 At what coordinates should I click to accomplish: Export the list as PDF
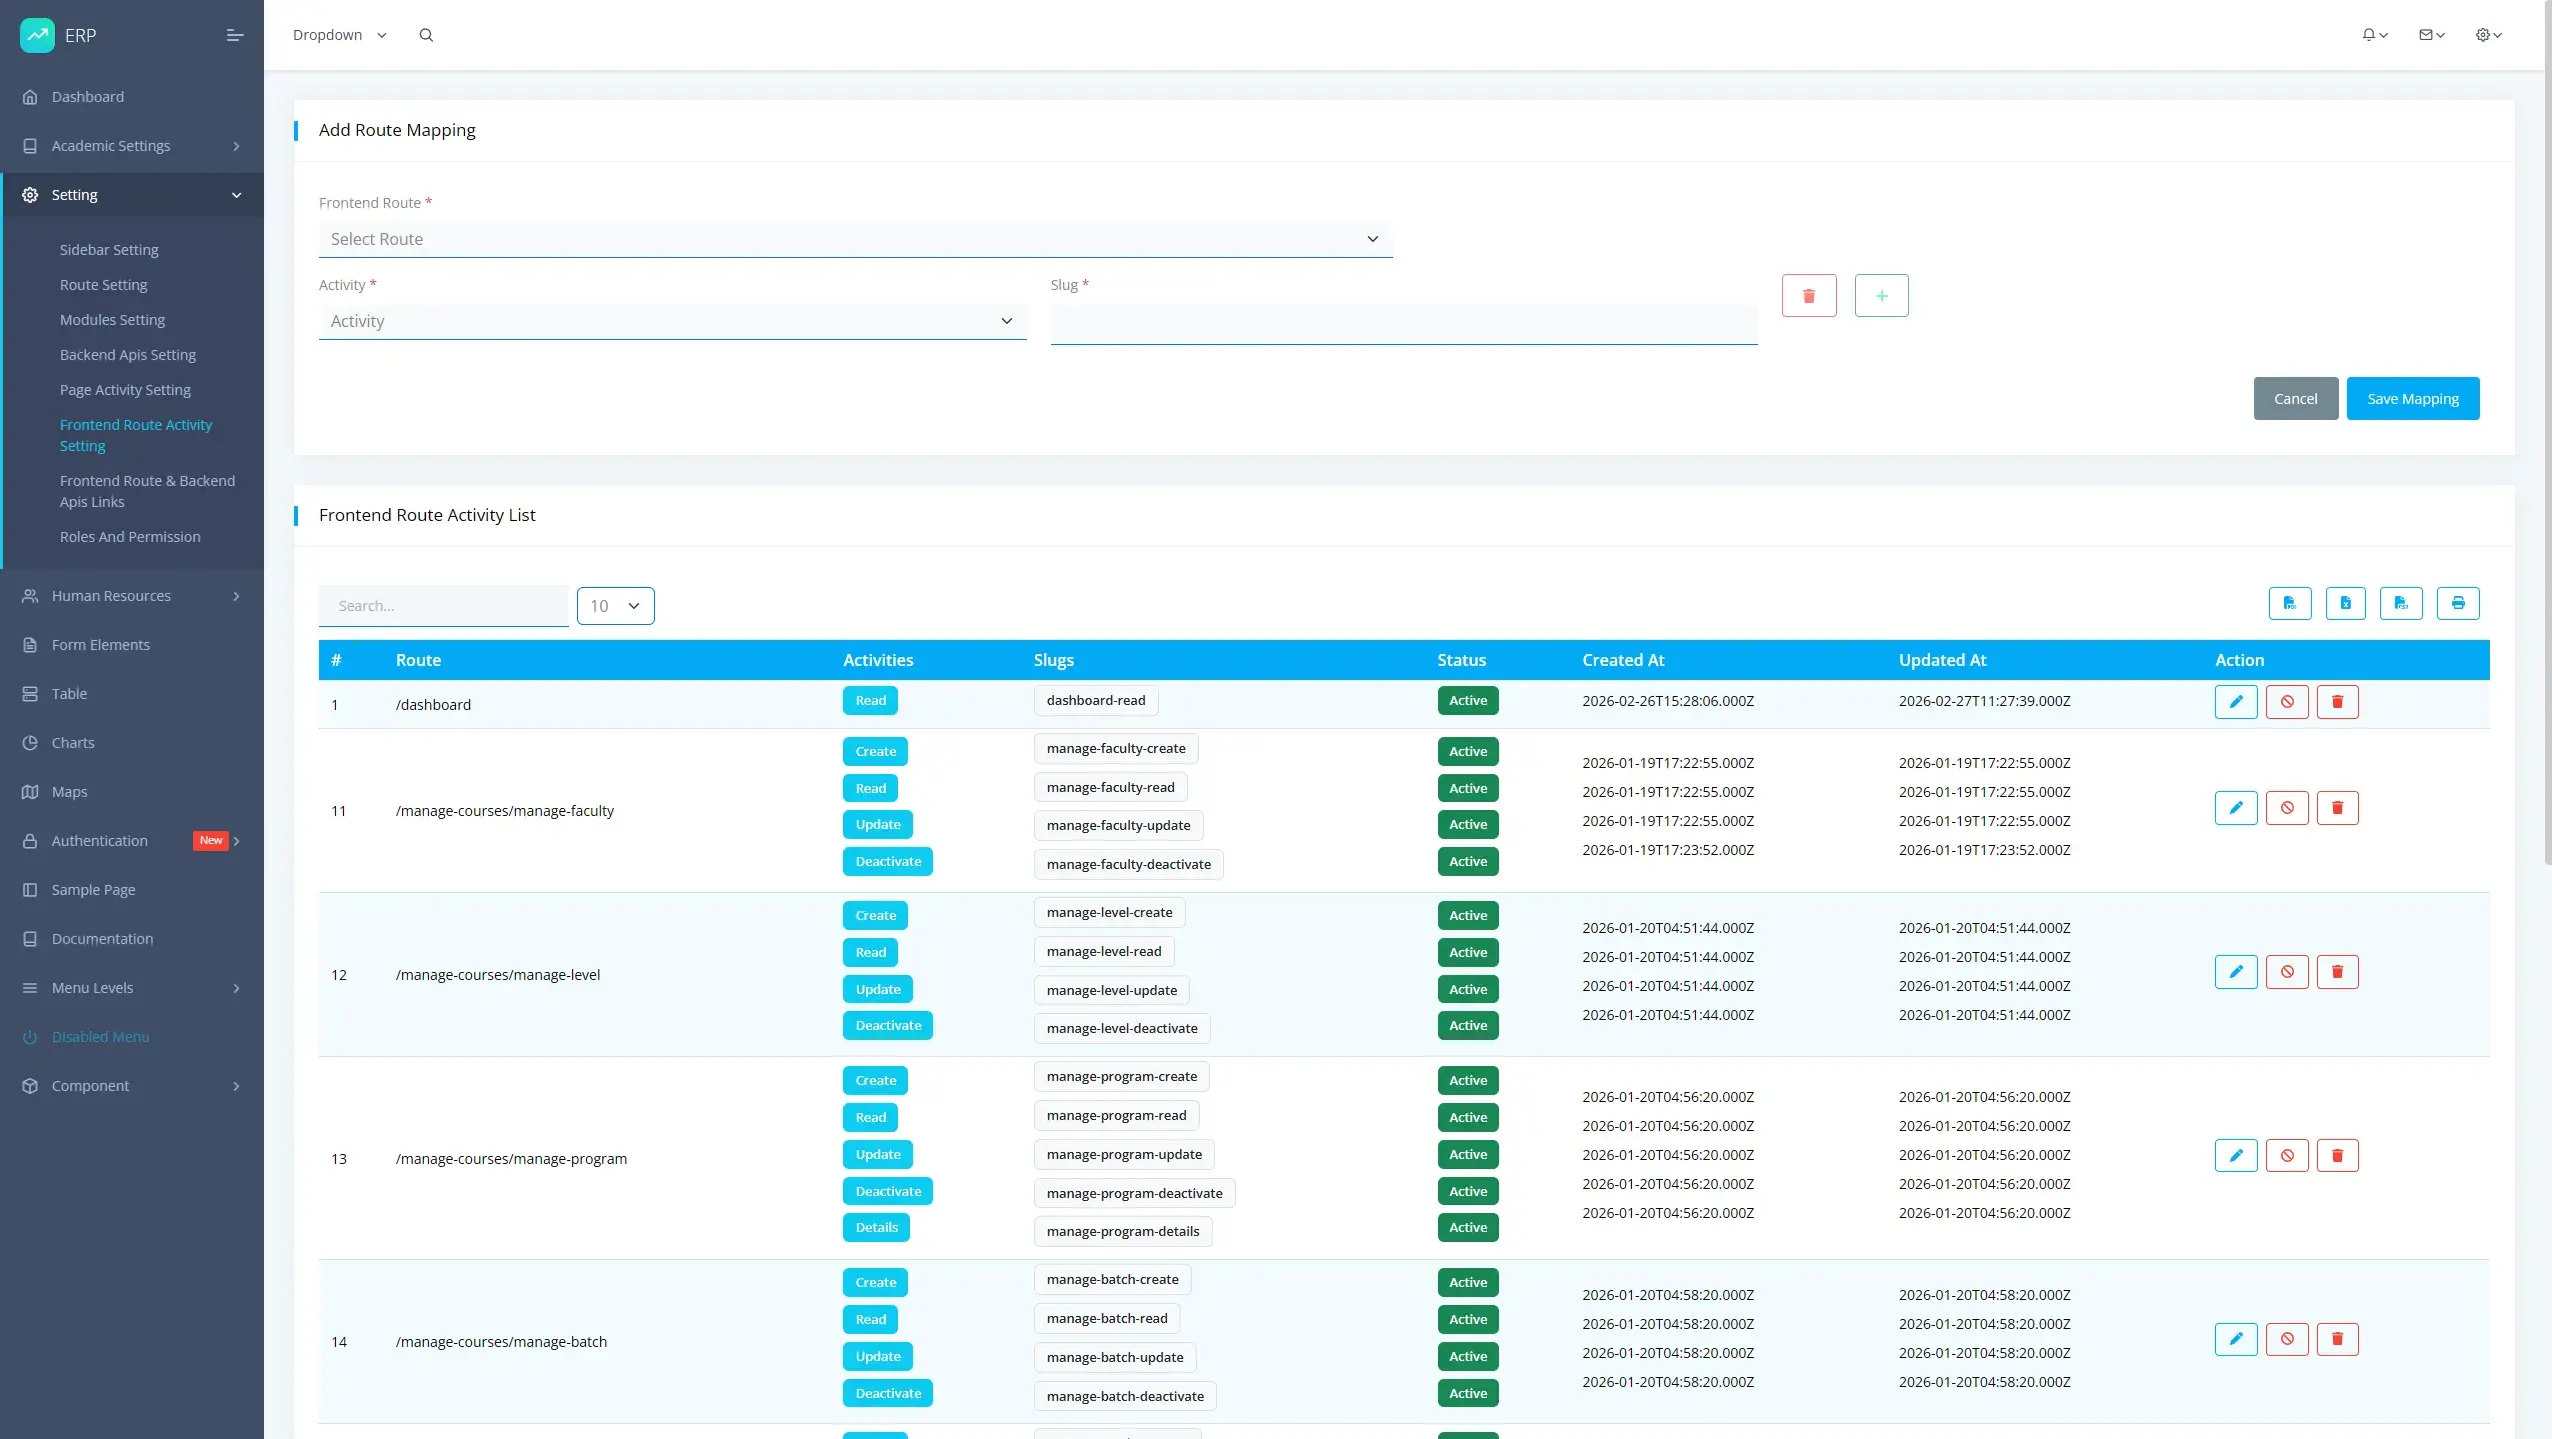coord(2290,603)
